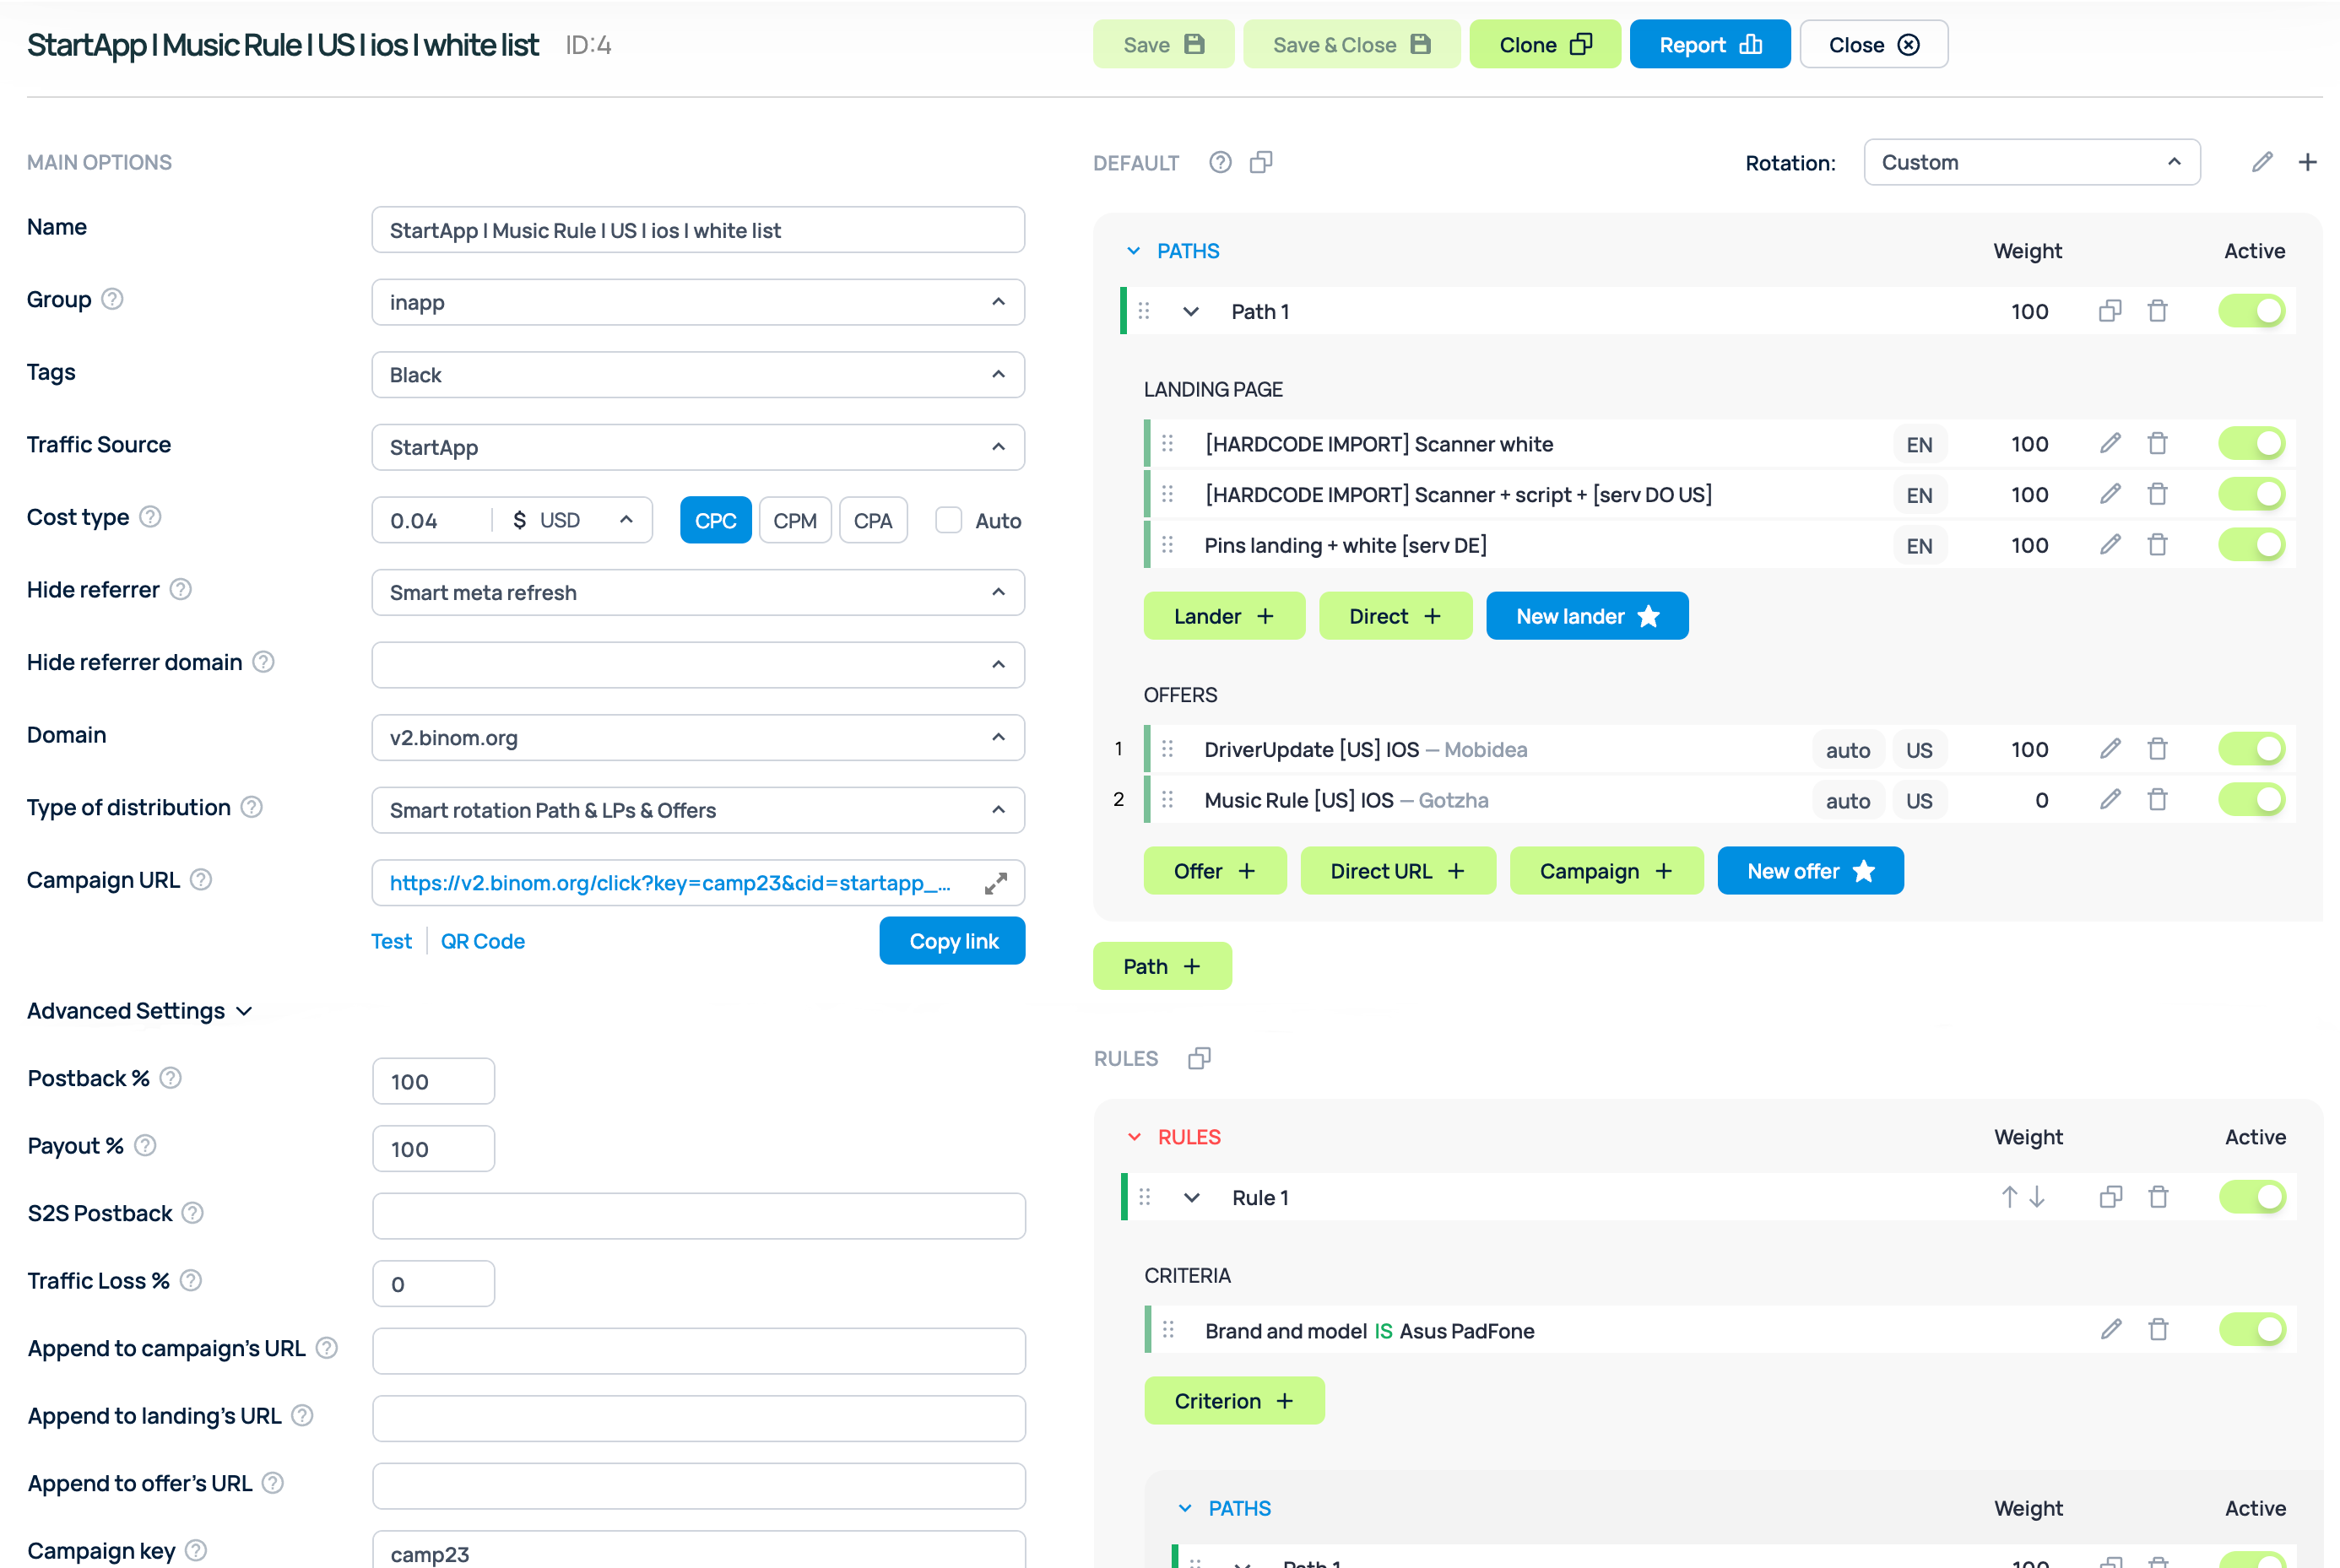The image size is (2340, 1568).
Task: Toggle off Scanner white landing page
Action: [x=2251, y=444]
